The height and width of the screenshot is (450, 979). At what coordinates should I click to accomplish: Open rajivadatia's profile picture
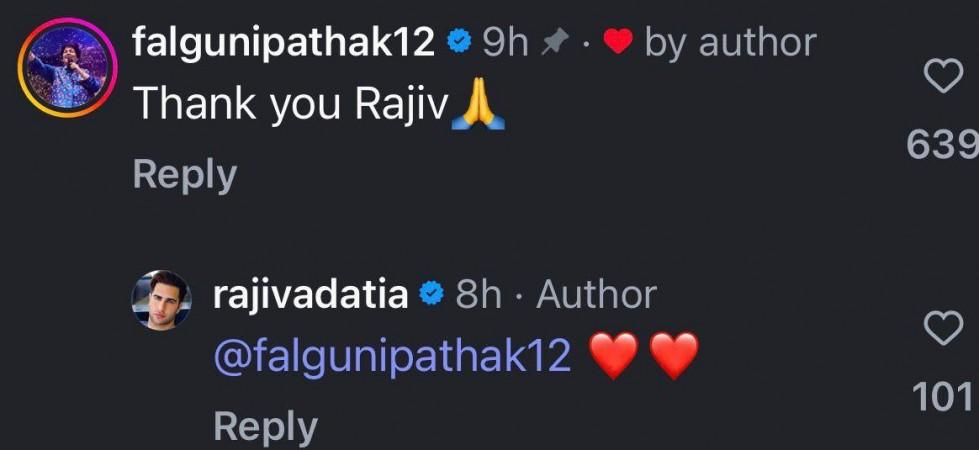[x=161, y=300]
